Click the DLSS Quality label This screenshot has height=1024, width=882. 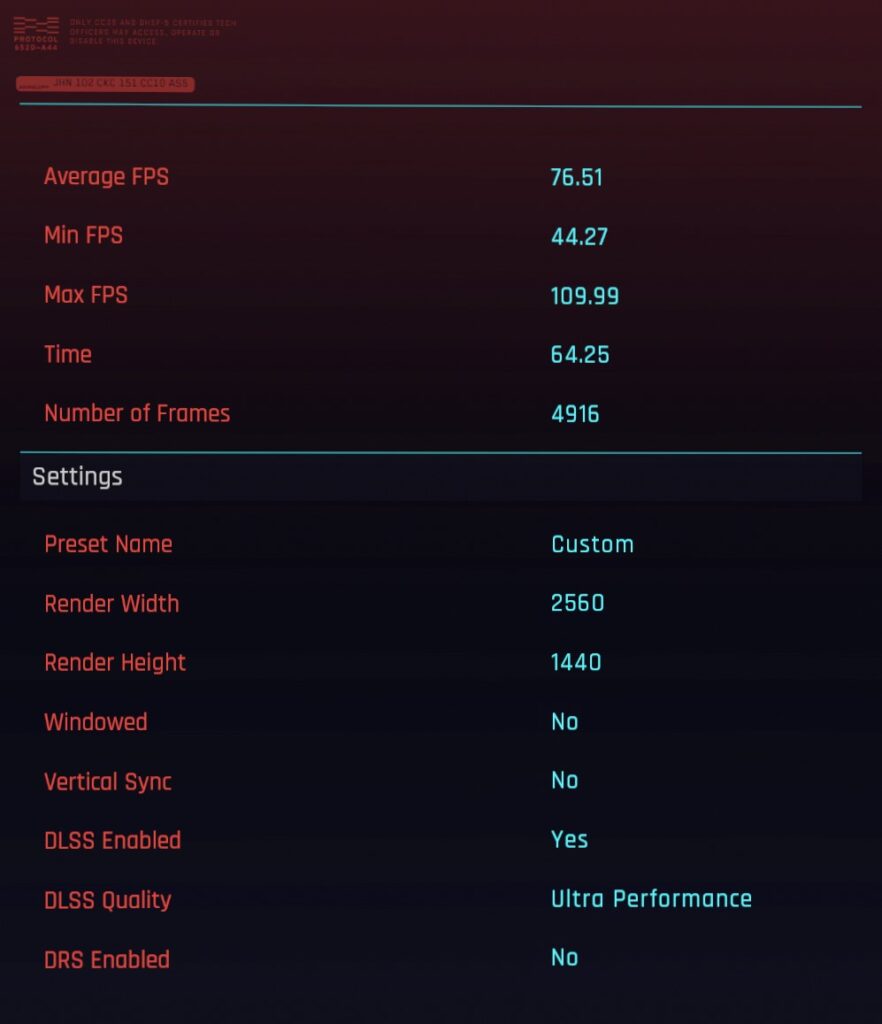pos(108,900)
